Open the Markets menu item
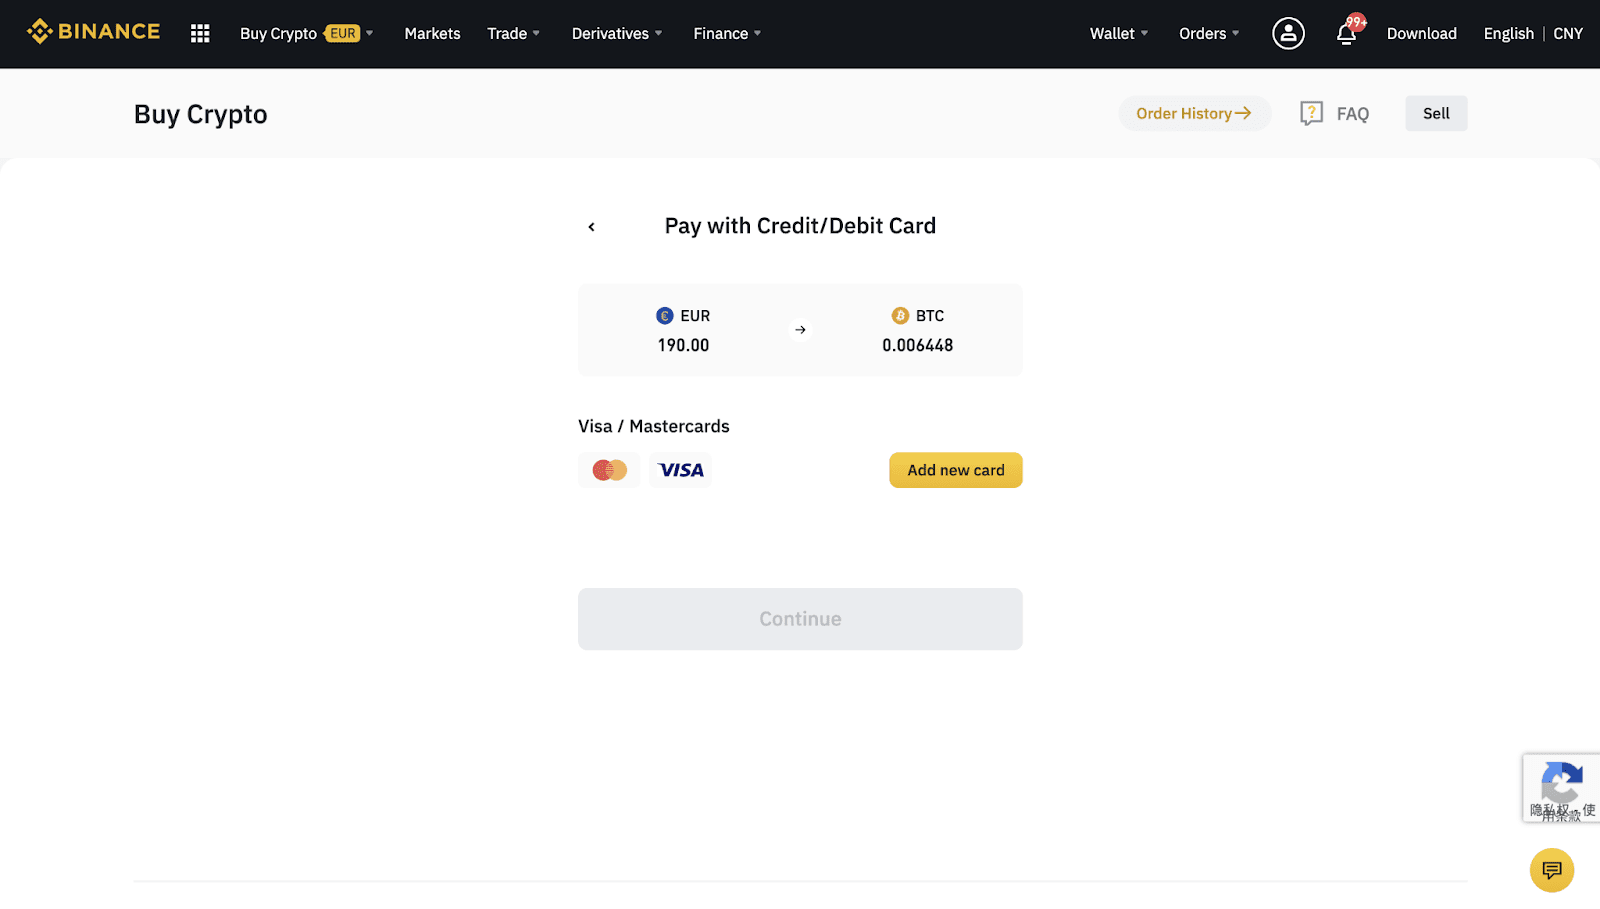 tap(432, 34)
